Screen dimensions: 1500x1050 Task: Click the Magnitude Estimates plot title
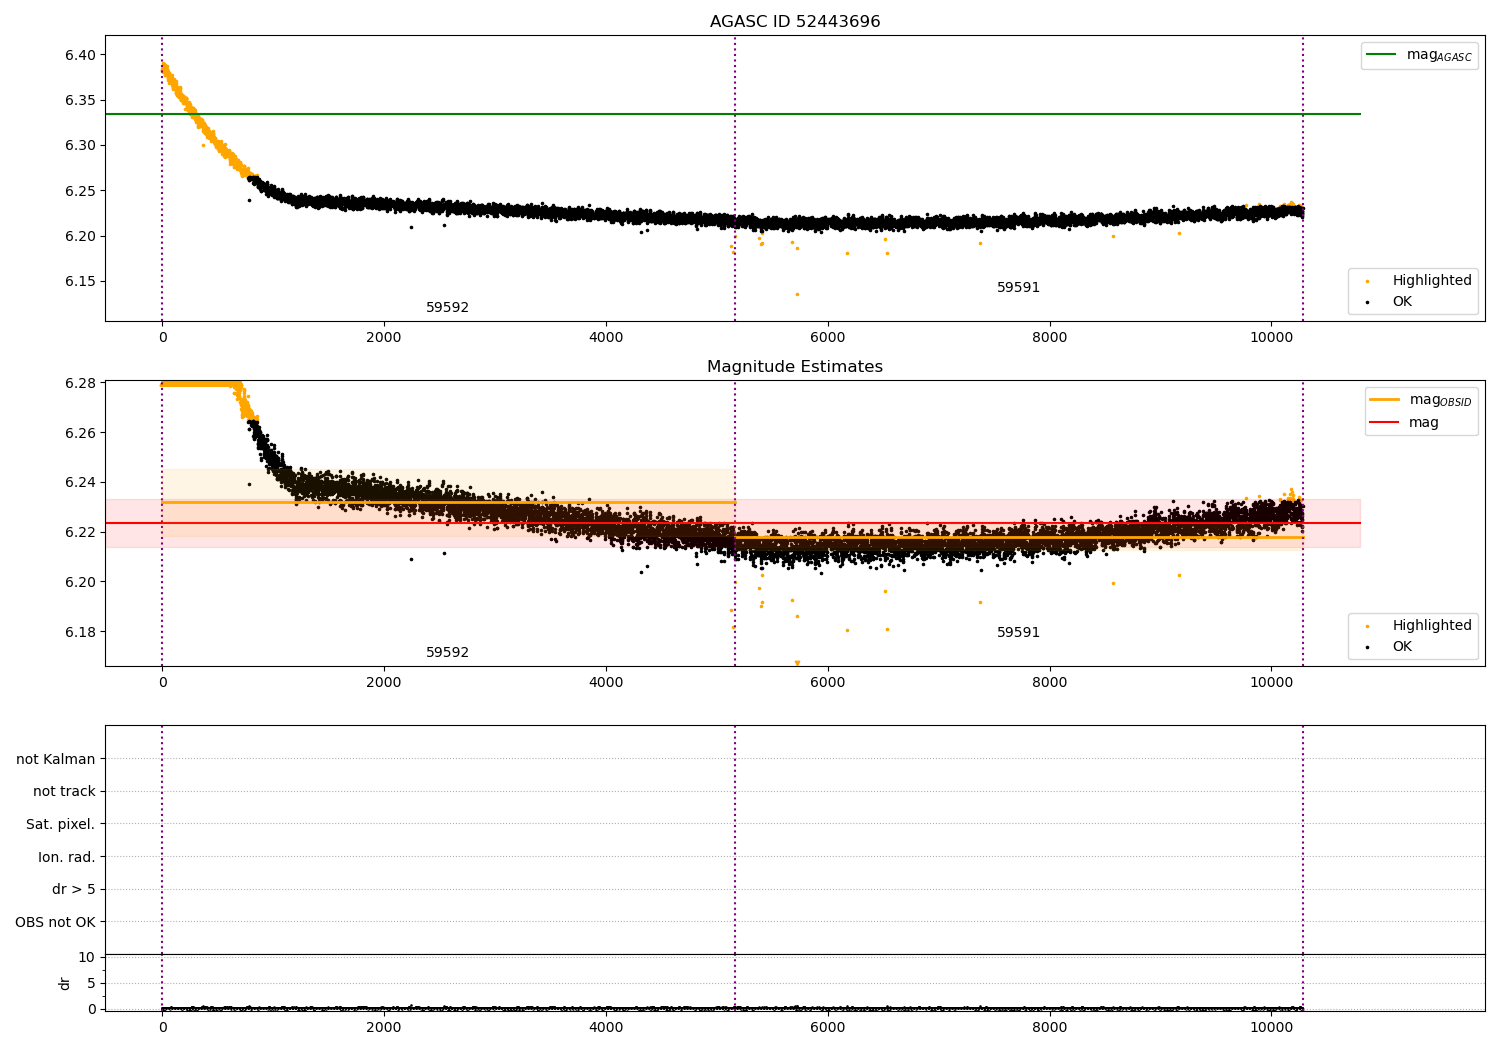point(795,367)
